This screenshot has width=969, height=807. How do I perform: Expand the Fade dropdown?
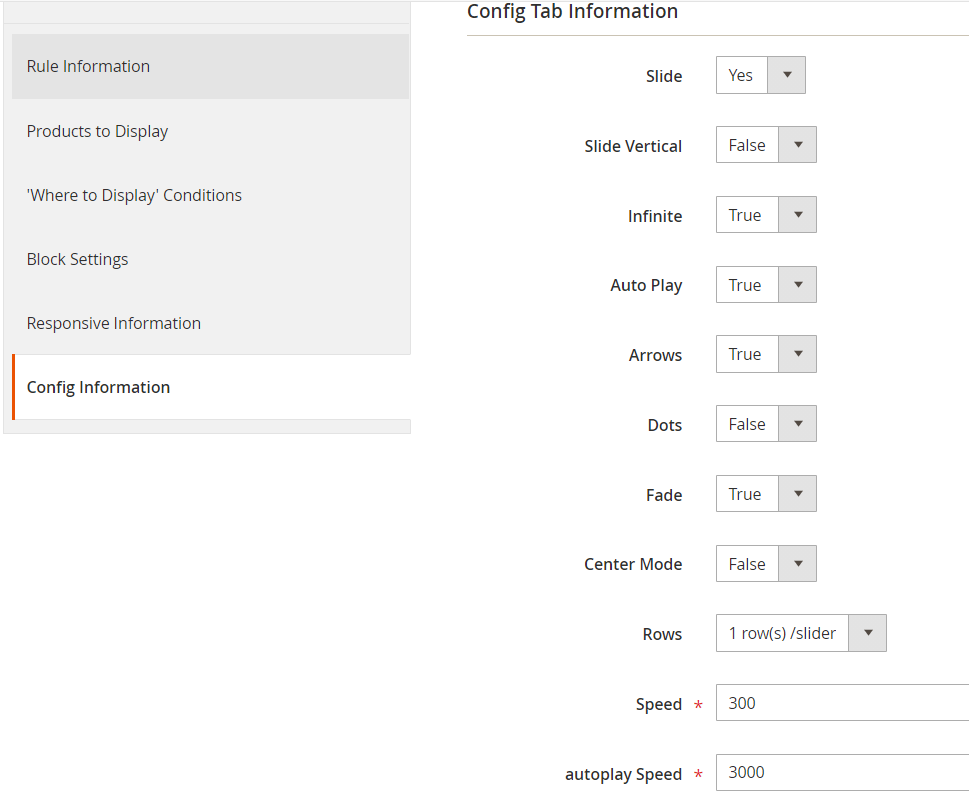click(x=766, y=494)
